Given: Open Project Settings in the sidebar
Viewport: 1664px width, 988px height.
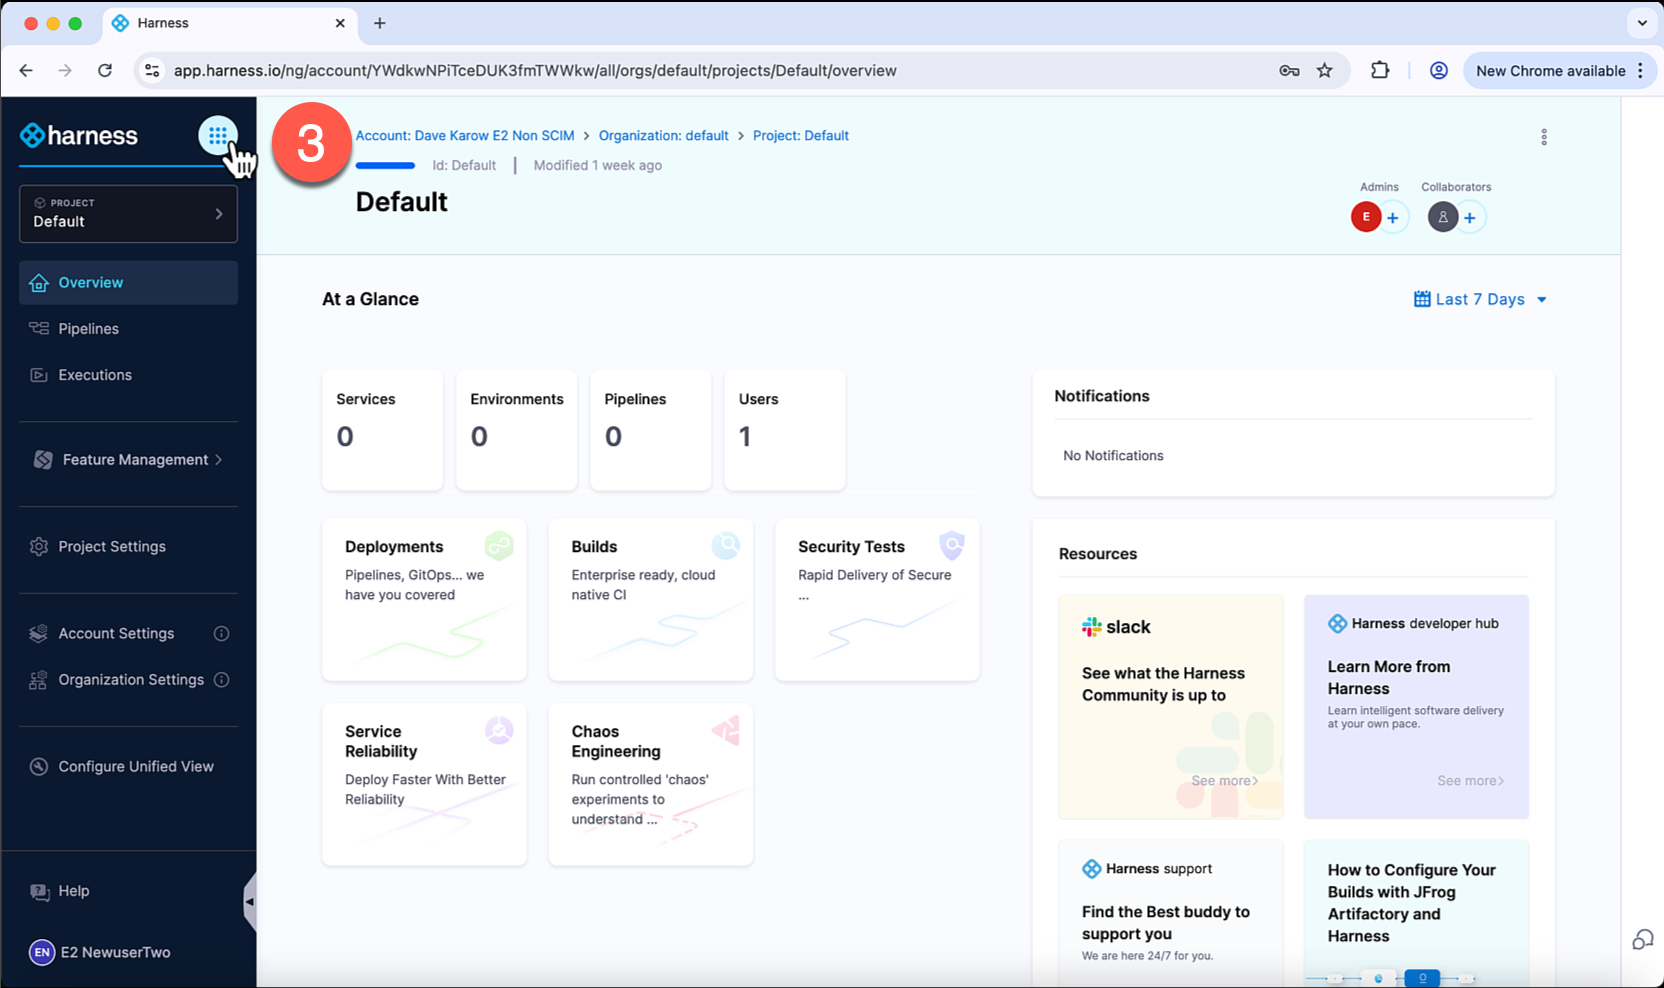Looking at the screenshot, I should point(111,547).
